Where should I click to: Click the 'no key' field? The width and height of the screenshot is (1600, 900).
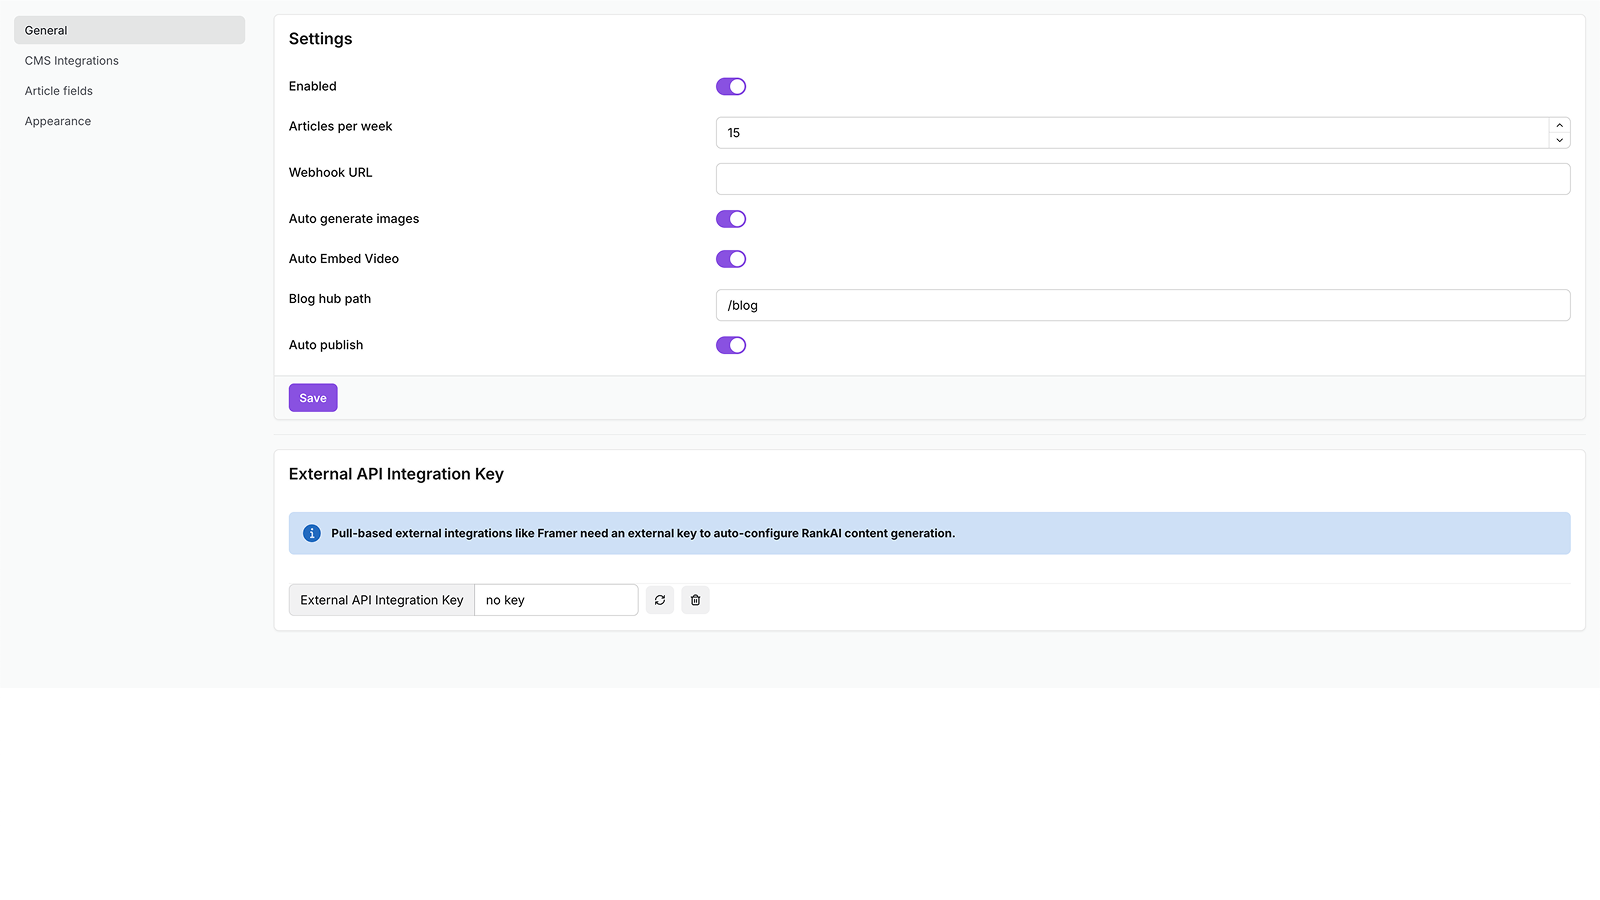pos(555,599)
